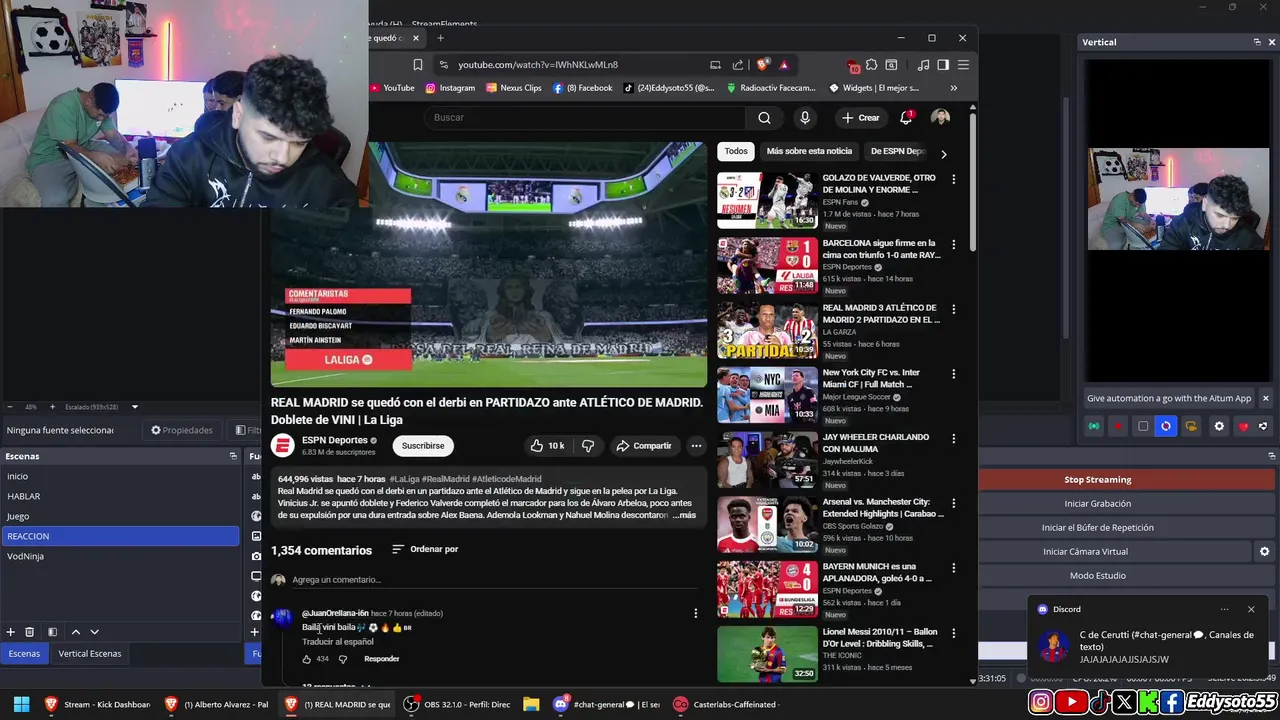Viewport: 1280px width, 720px height.
Task: Open new browser tab
Action: point(440,38)
